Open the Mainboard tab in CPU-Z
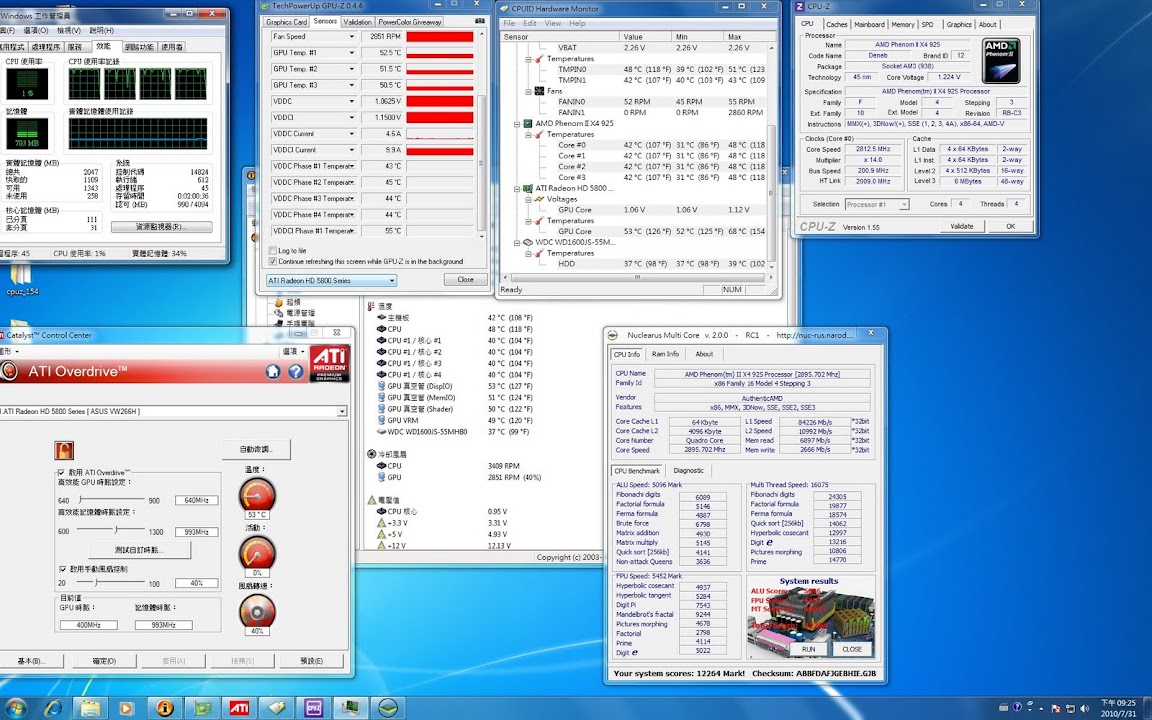1152x720 pixels. click(x=869, y=24)
